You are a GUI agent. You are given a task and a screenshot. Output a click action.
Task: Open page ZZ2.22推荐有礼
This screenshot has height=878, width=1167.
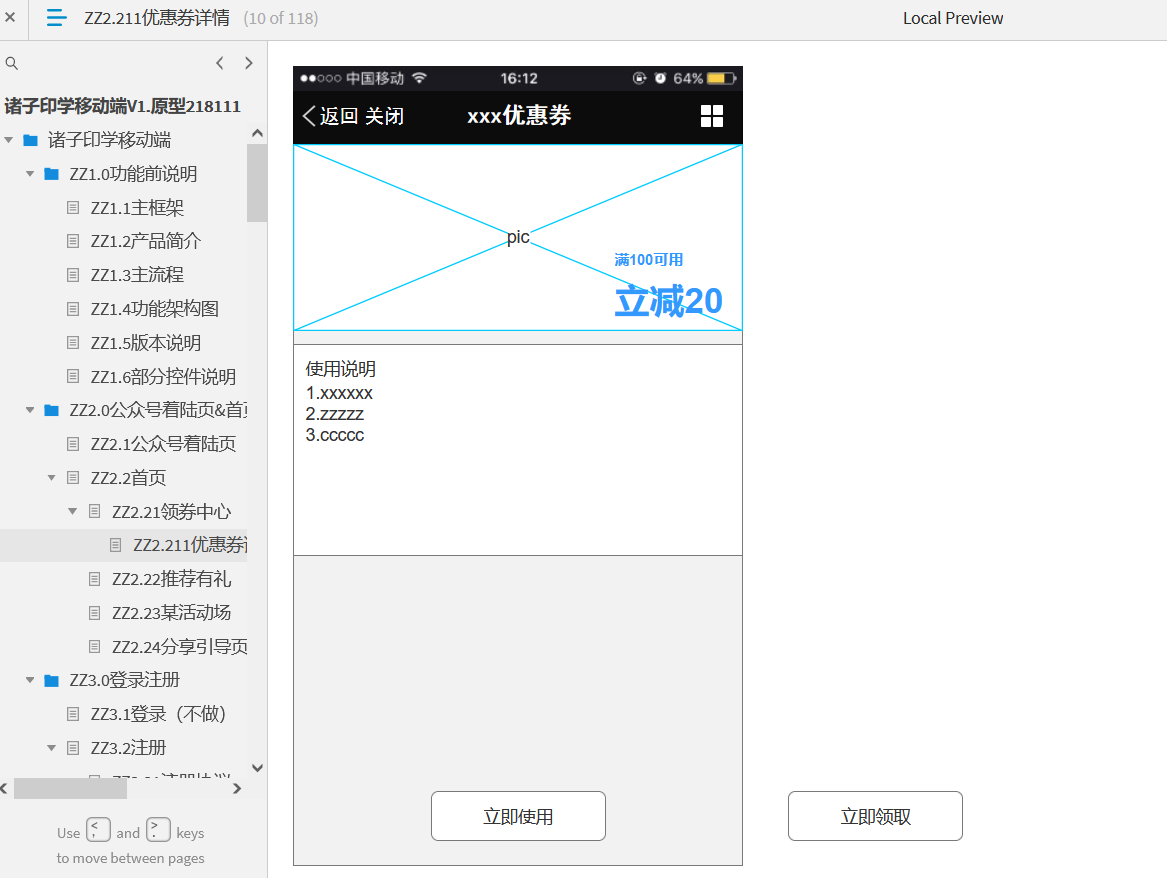[171, 579]
